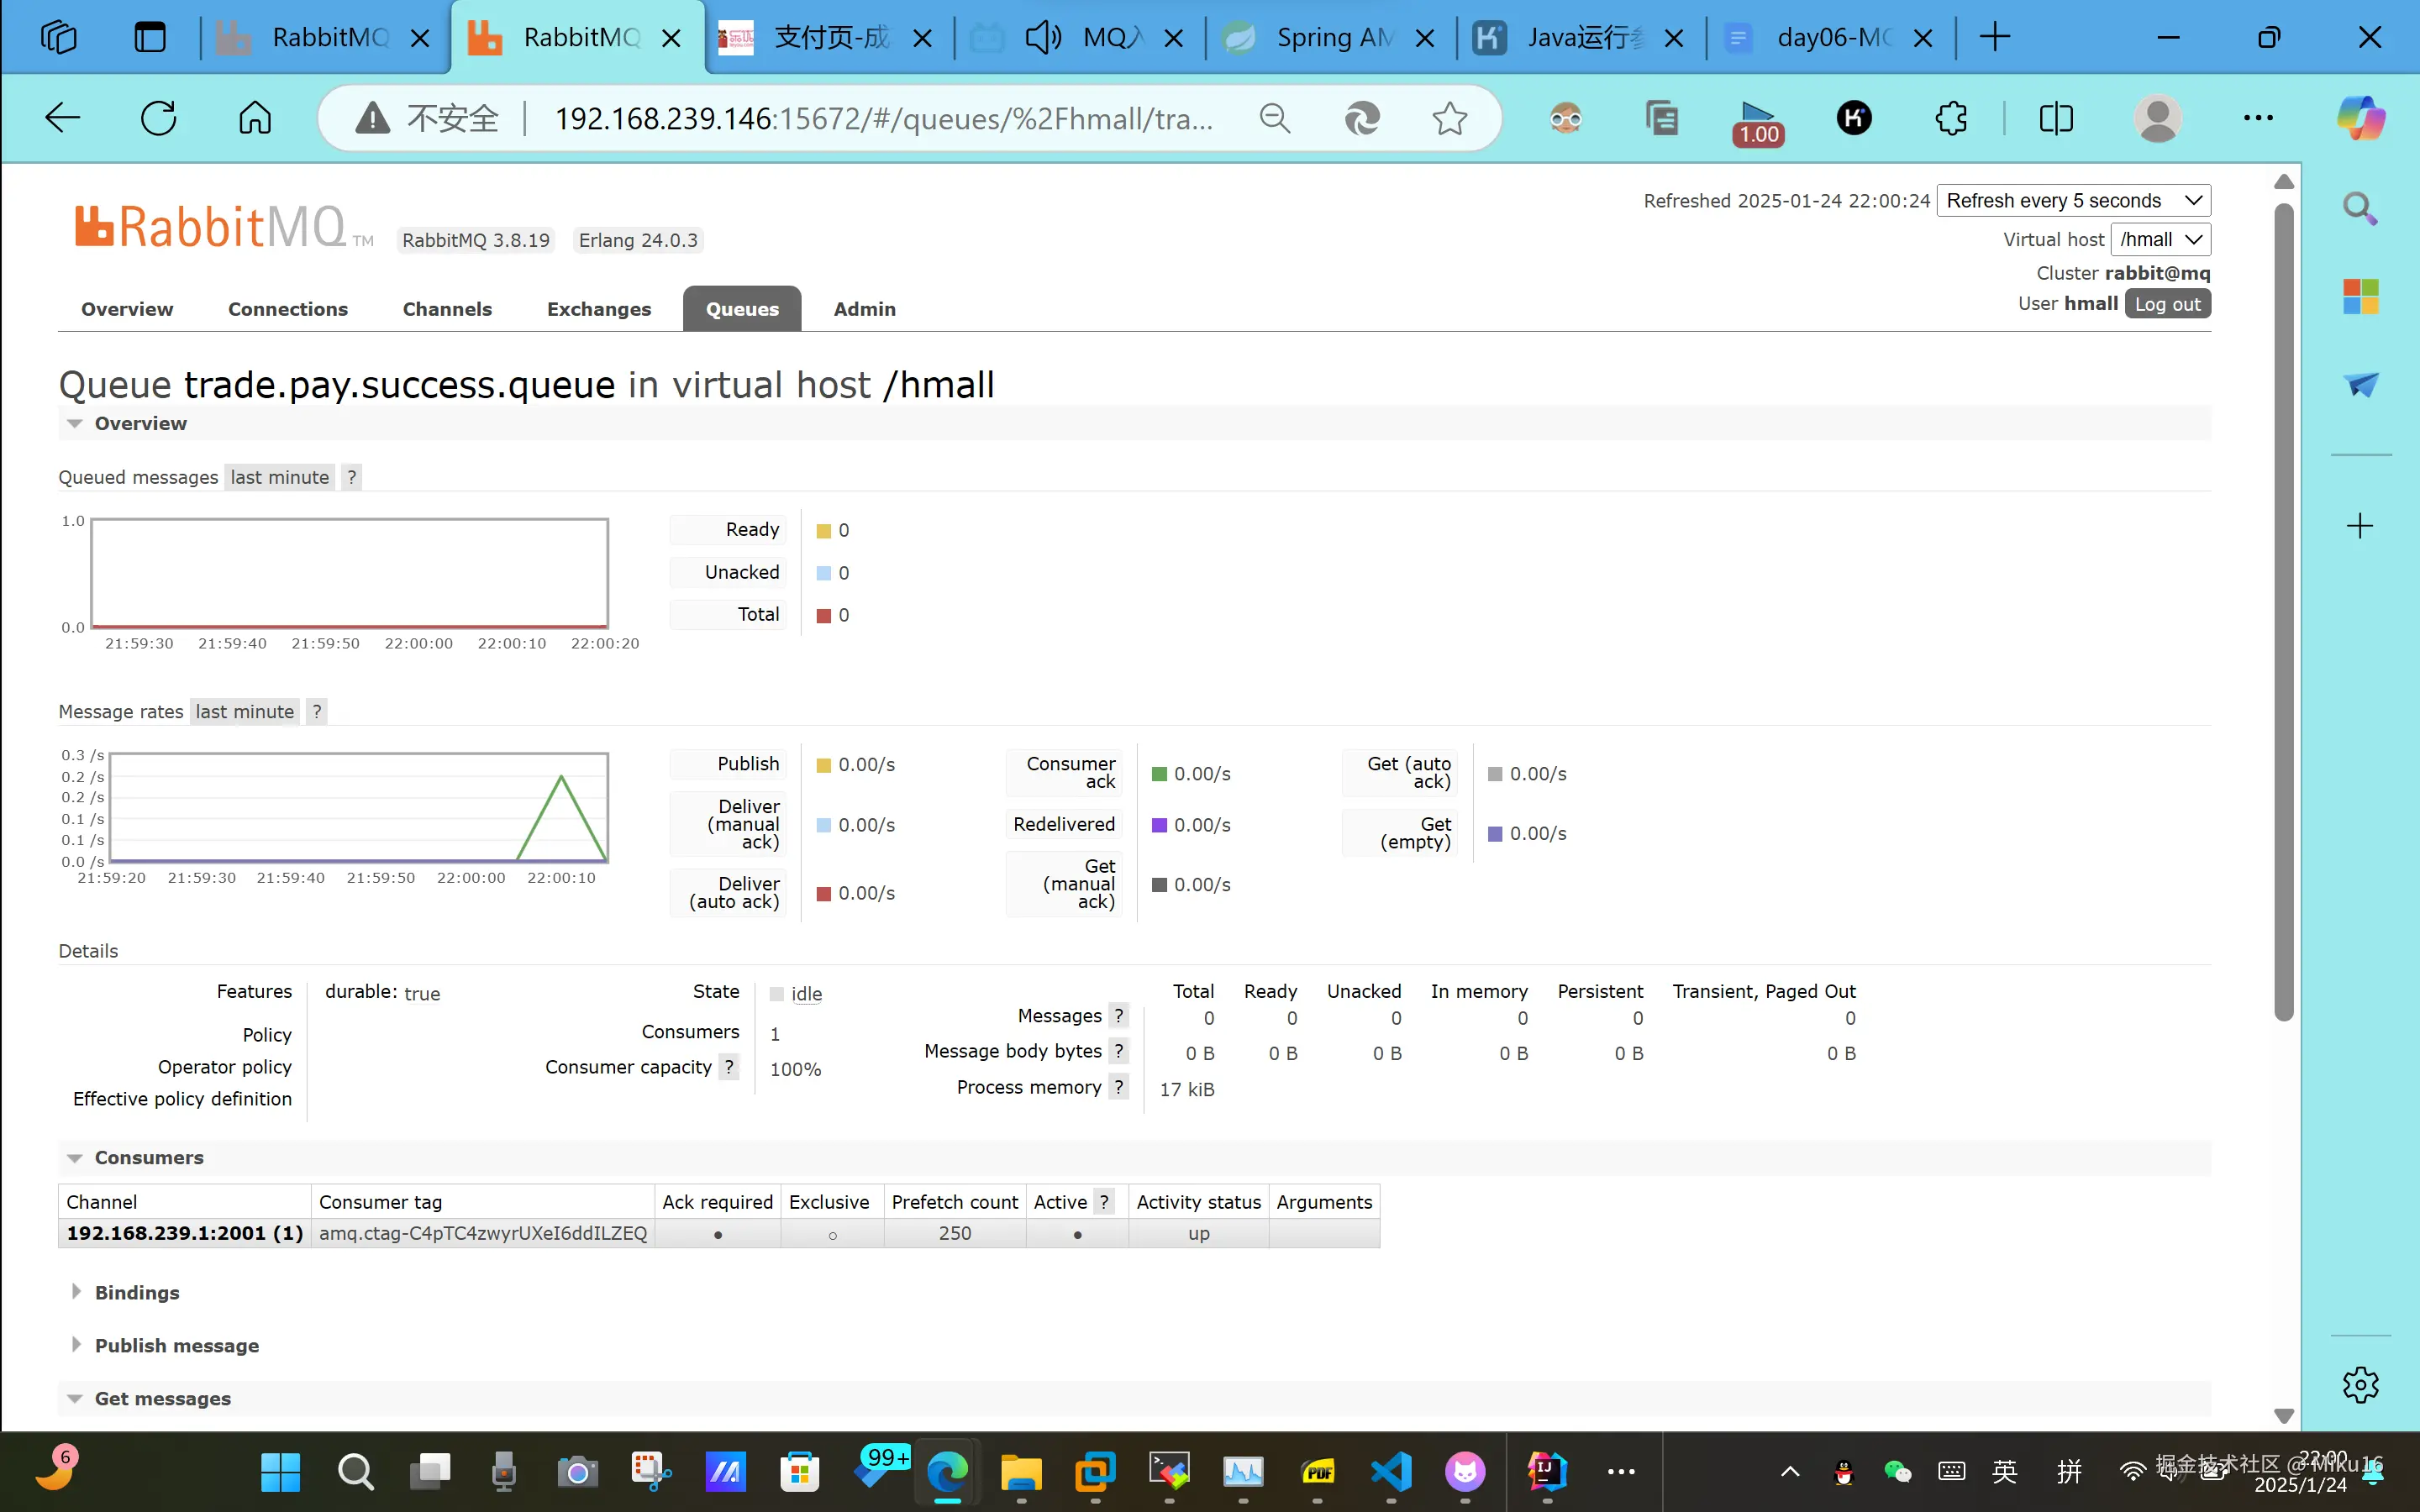Click the split screen icon

pos(2055,119)
